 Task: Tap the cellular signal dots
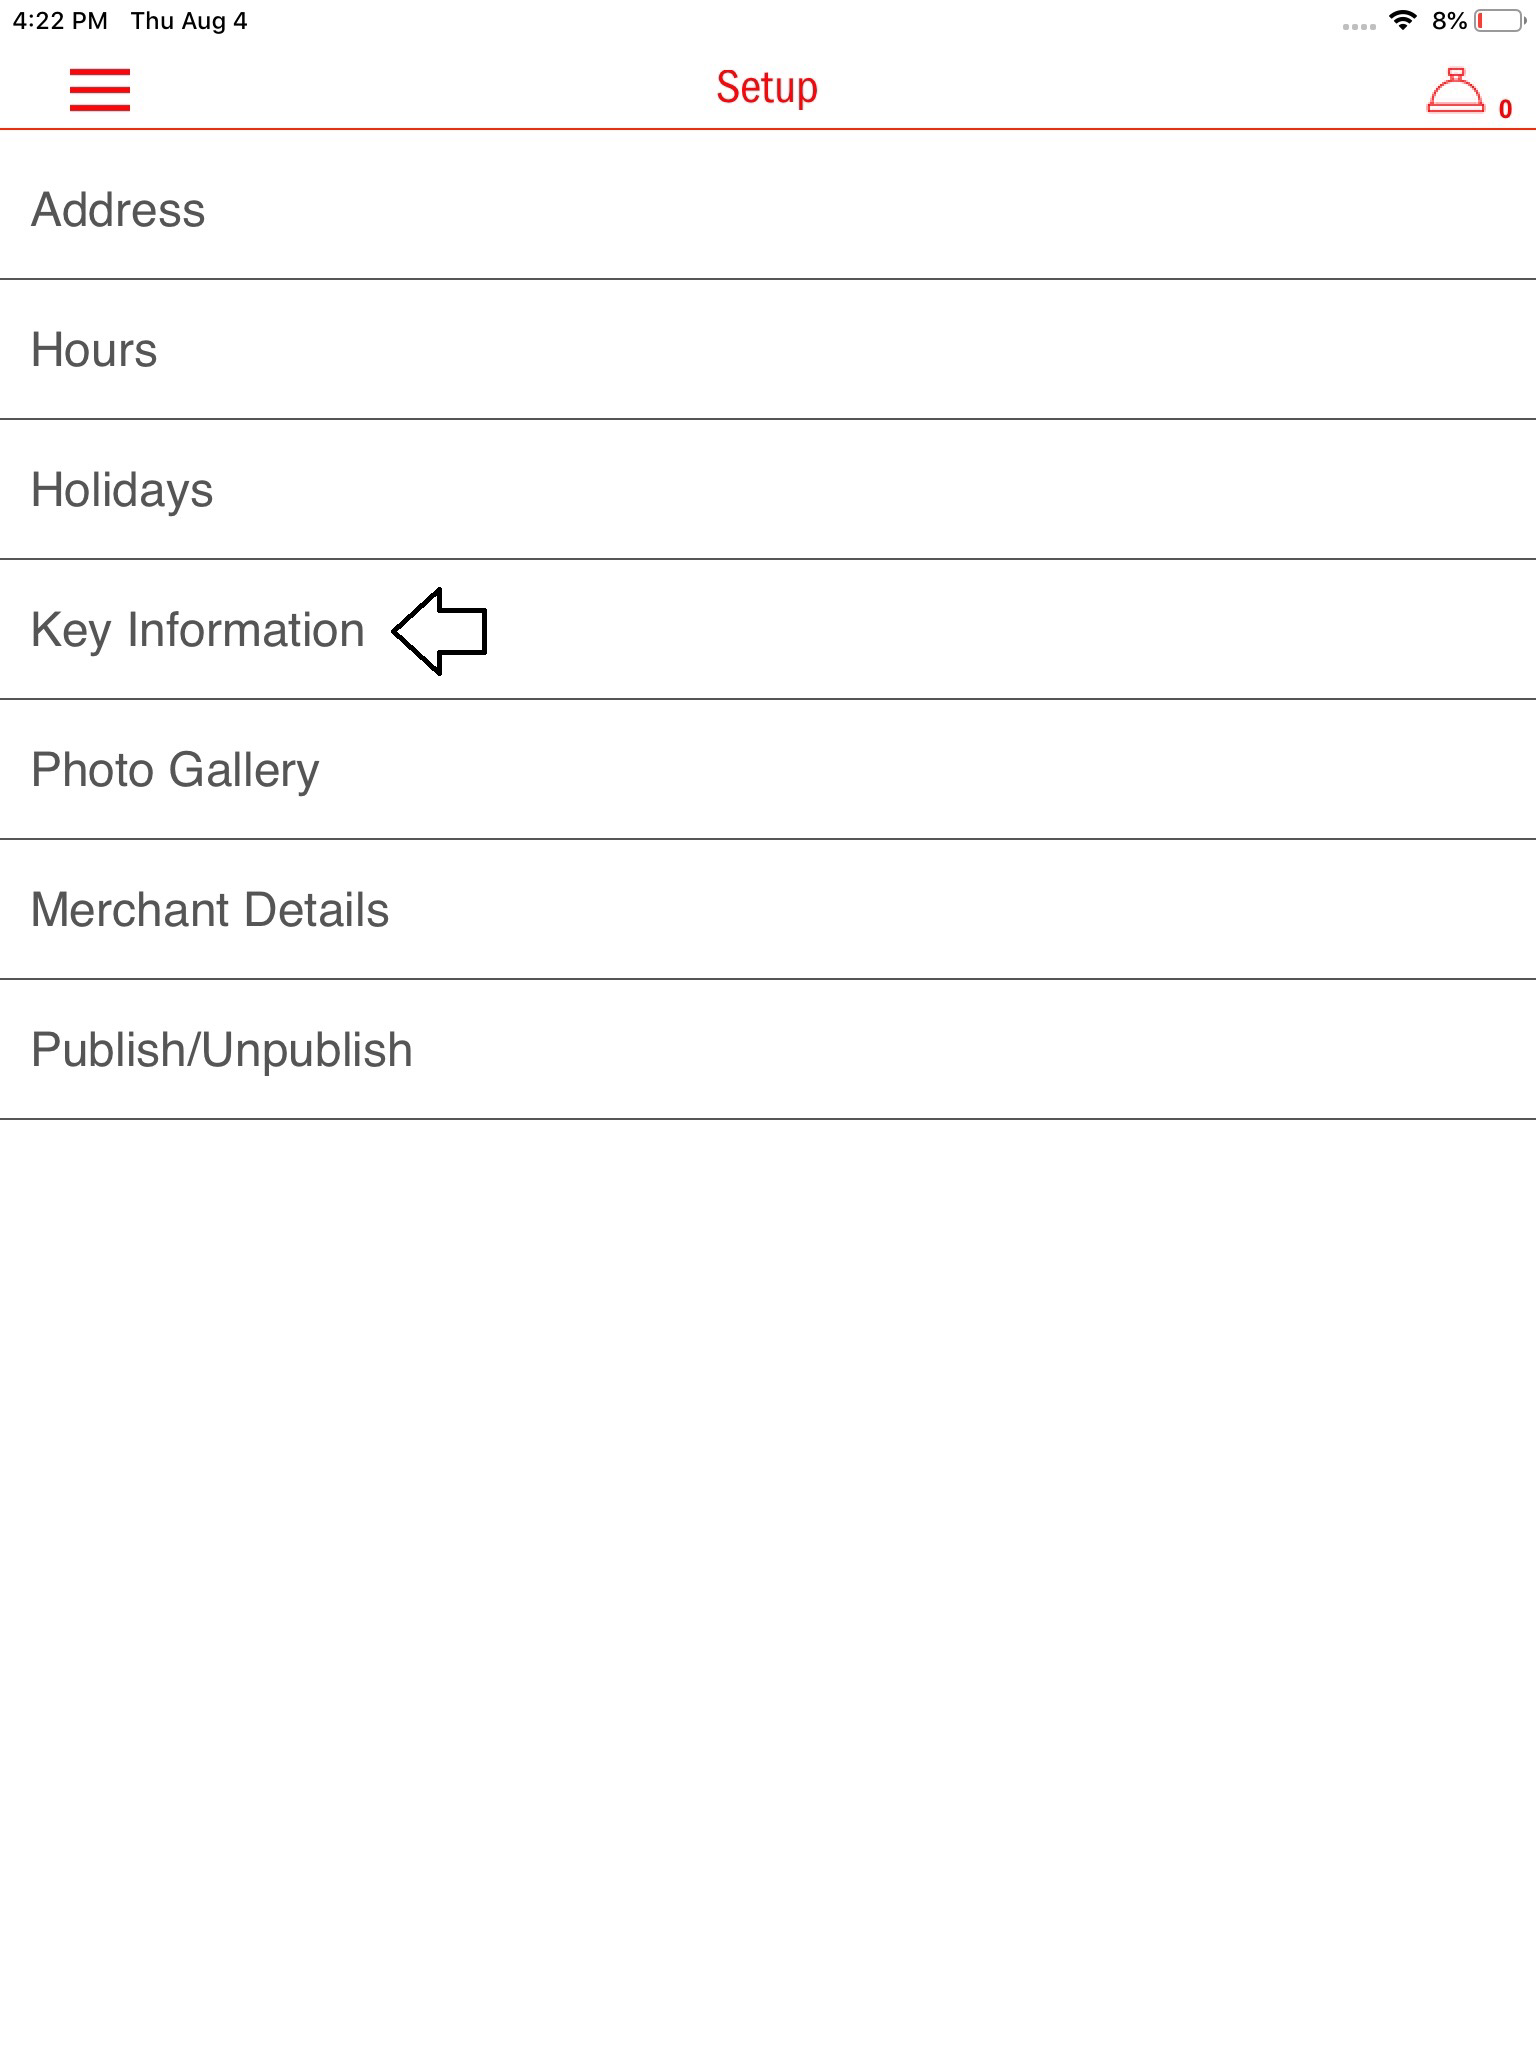pos(1359,26)
